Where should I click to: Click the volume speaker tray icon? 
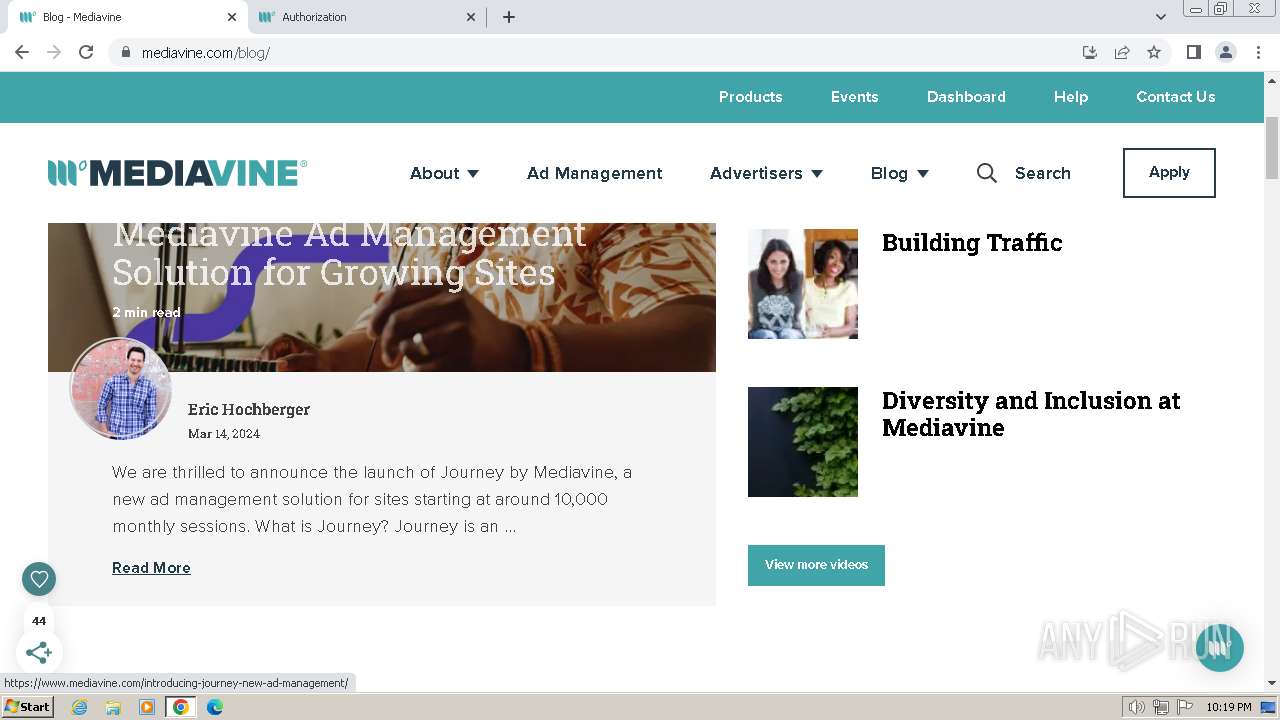[x=1137, y=707]
